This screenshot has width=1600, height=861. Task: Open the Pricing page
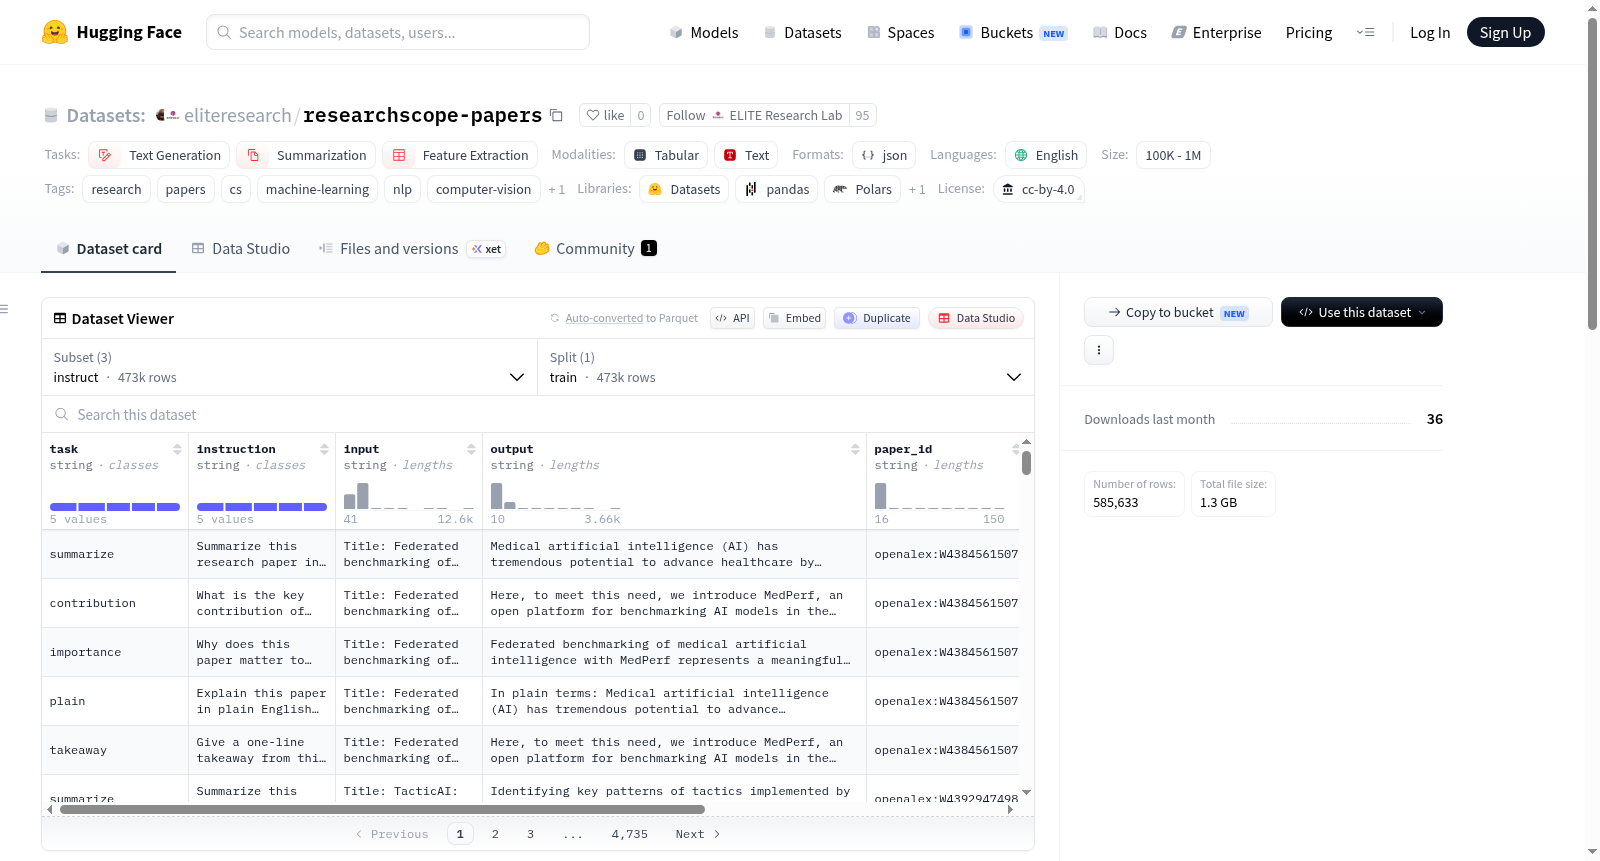pyautogui.click(x=1309, y=32)
